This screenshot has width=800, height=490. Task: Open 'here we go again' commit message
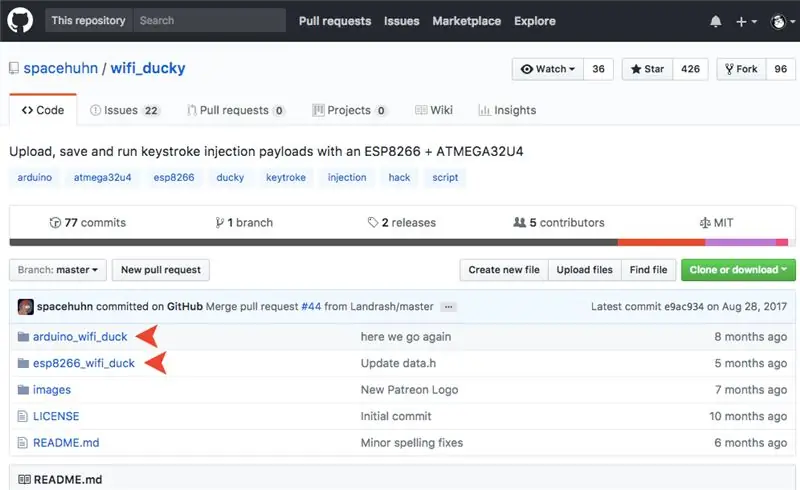406,337
